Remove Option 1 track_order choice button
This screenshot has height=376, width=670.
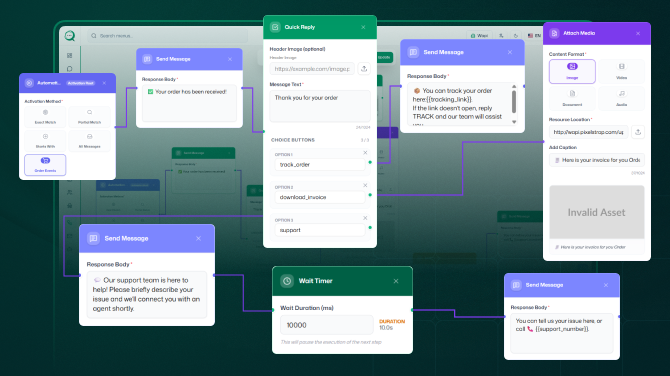point(365,153)
